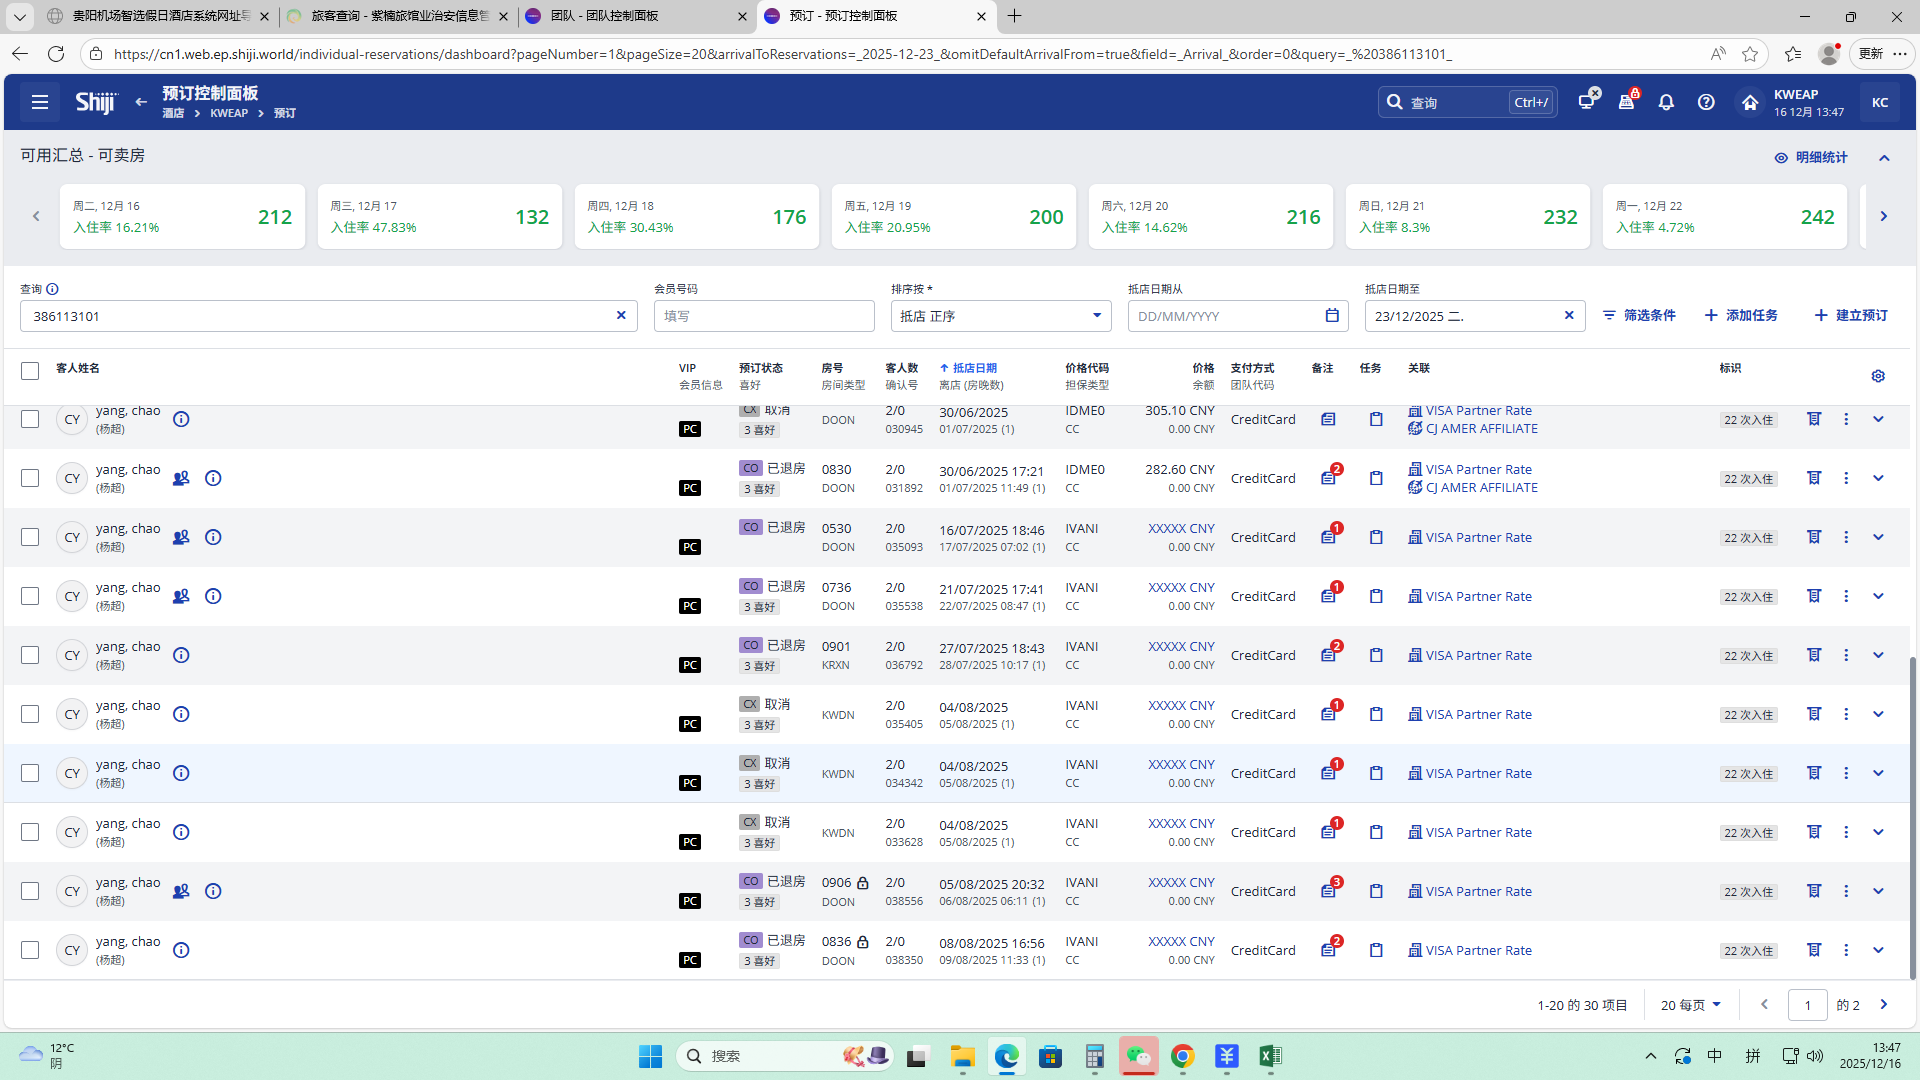Open the CJ AMER AFFILIATE link for room 0830
1920x1080 pixels.
click(1481, 488)
